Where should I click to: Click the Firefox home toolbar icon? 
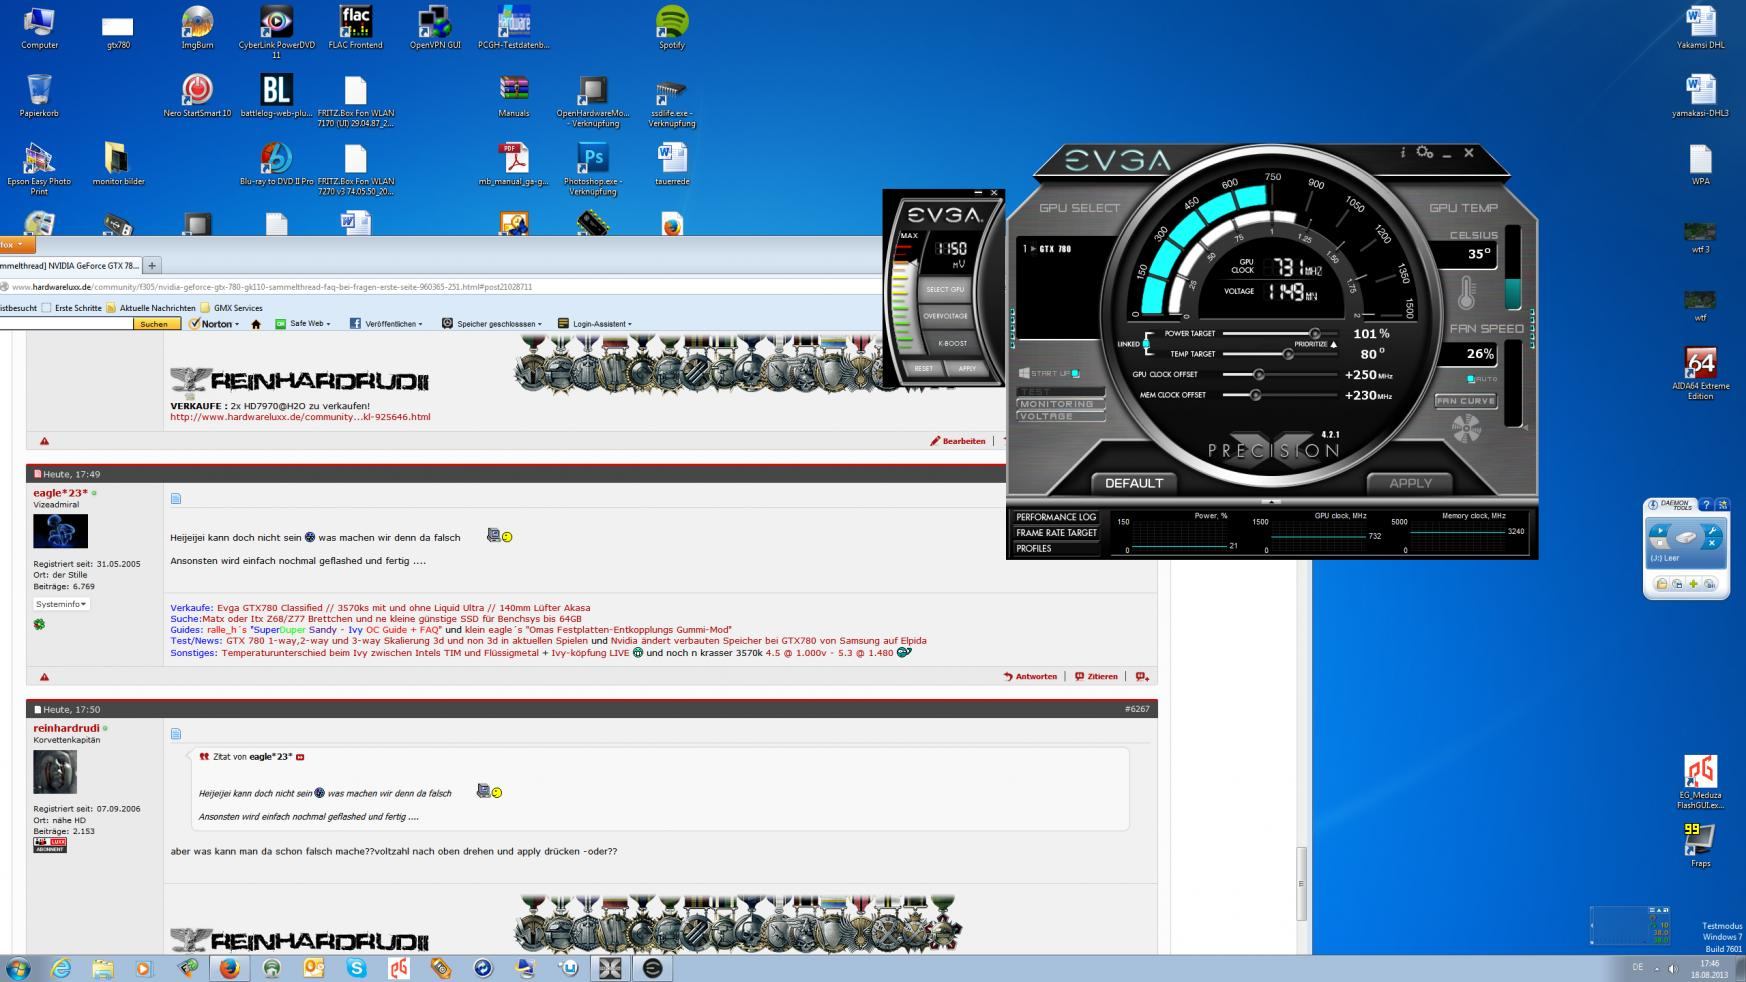pos(256,324)
